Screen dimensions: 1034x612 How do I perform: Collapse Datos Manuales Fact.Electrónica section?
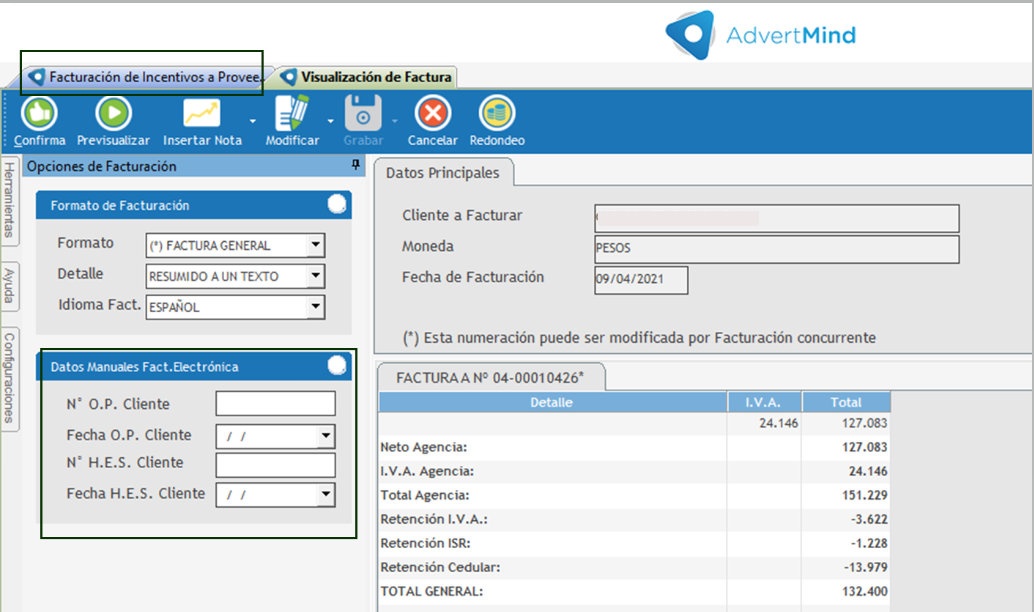(337, 366)
